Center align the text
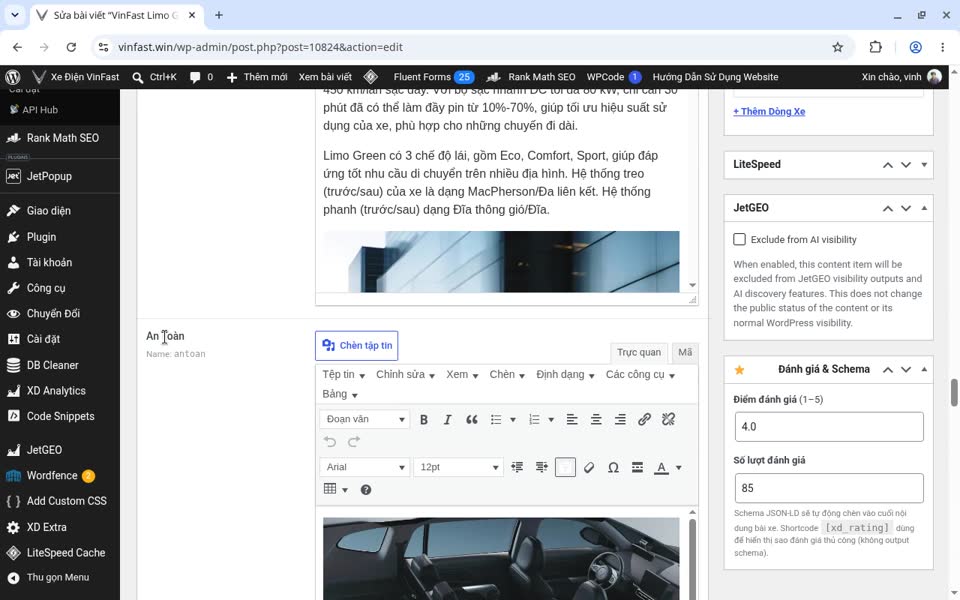This screenshot has width=960, height=600. click(x=596, y=419)
